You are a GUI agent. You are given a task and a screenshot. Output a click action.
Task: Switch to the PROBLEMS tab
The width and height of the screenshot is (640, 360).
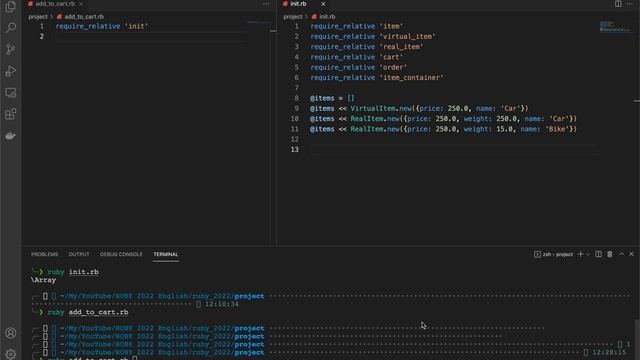[x=44, y=254]
